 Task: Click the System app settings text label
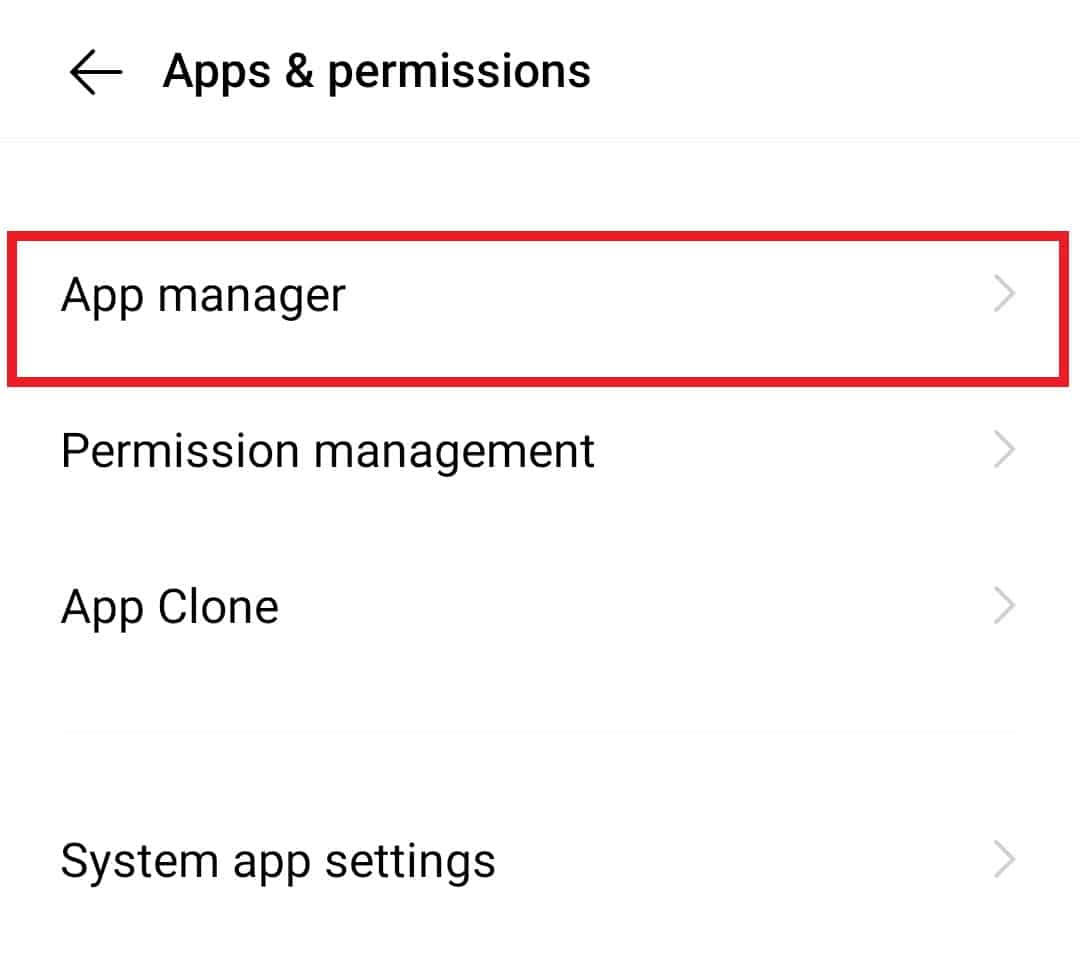pyautogui.click(x=278, y=861)
